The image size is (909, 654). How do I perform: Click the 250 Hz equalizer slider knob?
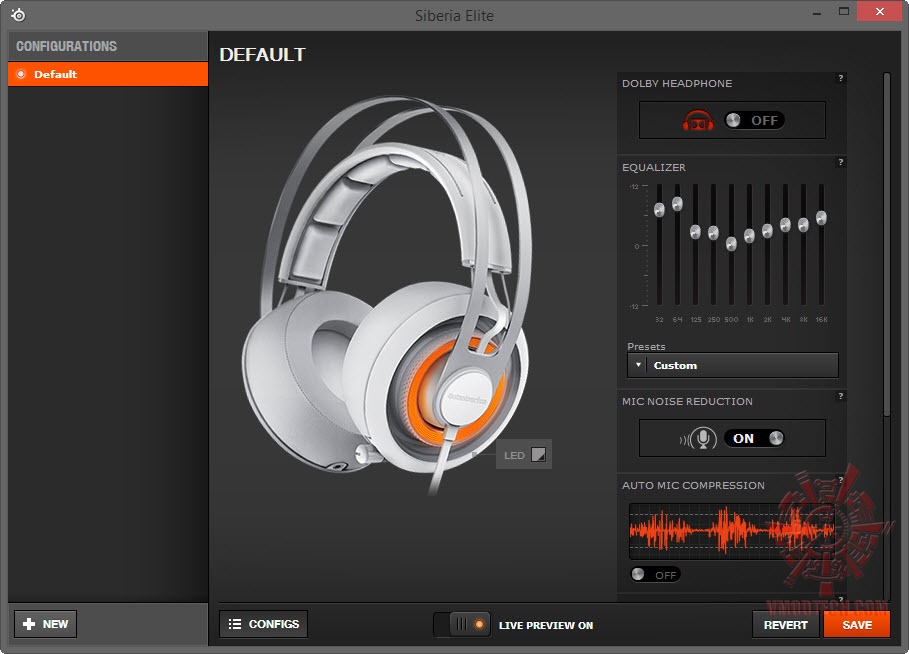(713, 233)
